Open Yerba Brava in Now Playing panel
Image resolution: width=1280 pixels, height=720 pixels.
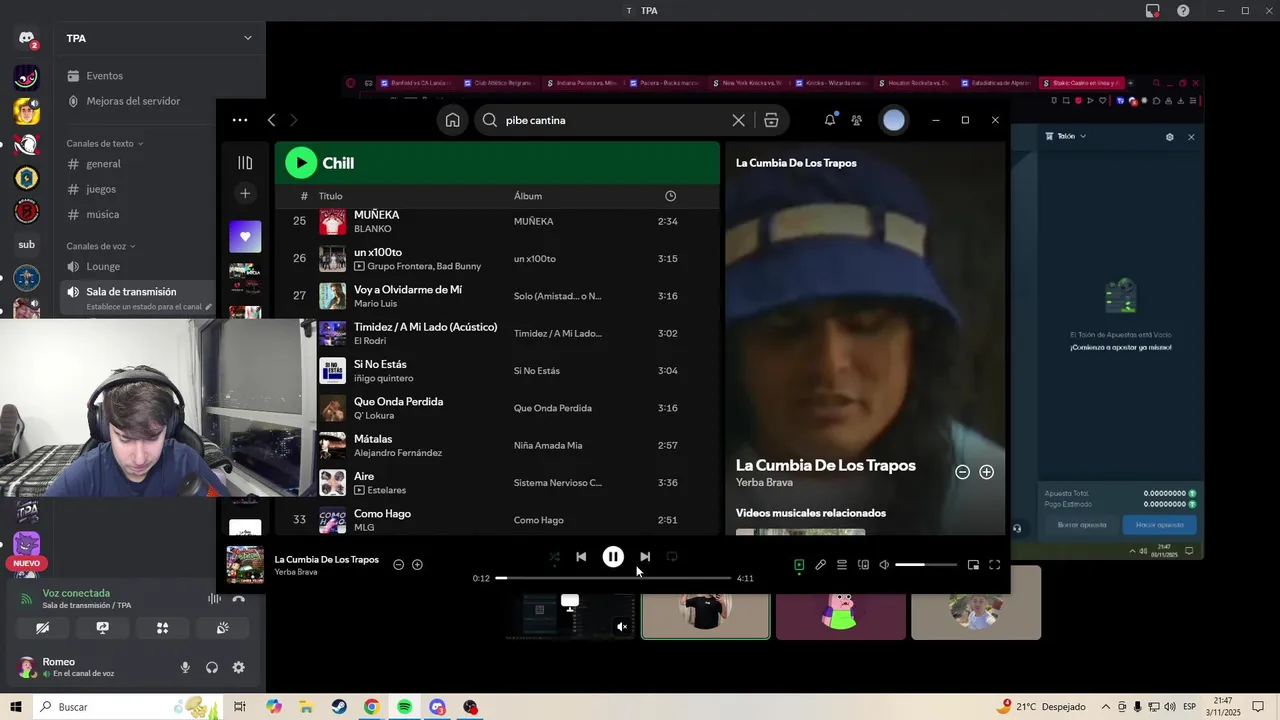pos(764,483)
